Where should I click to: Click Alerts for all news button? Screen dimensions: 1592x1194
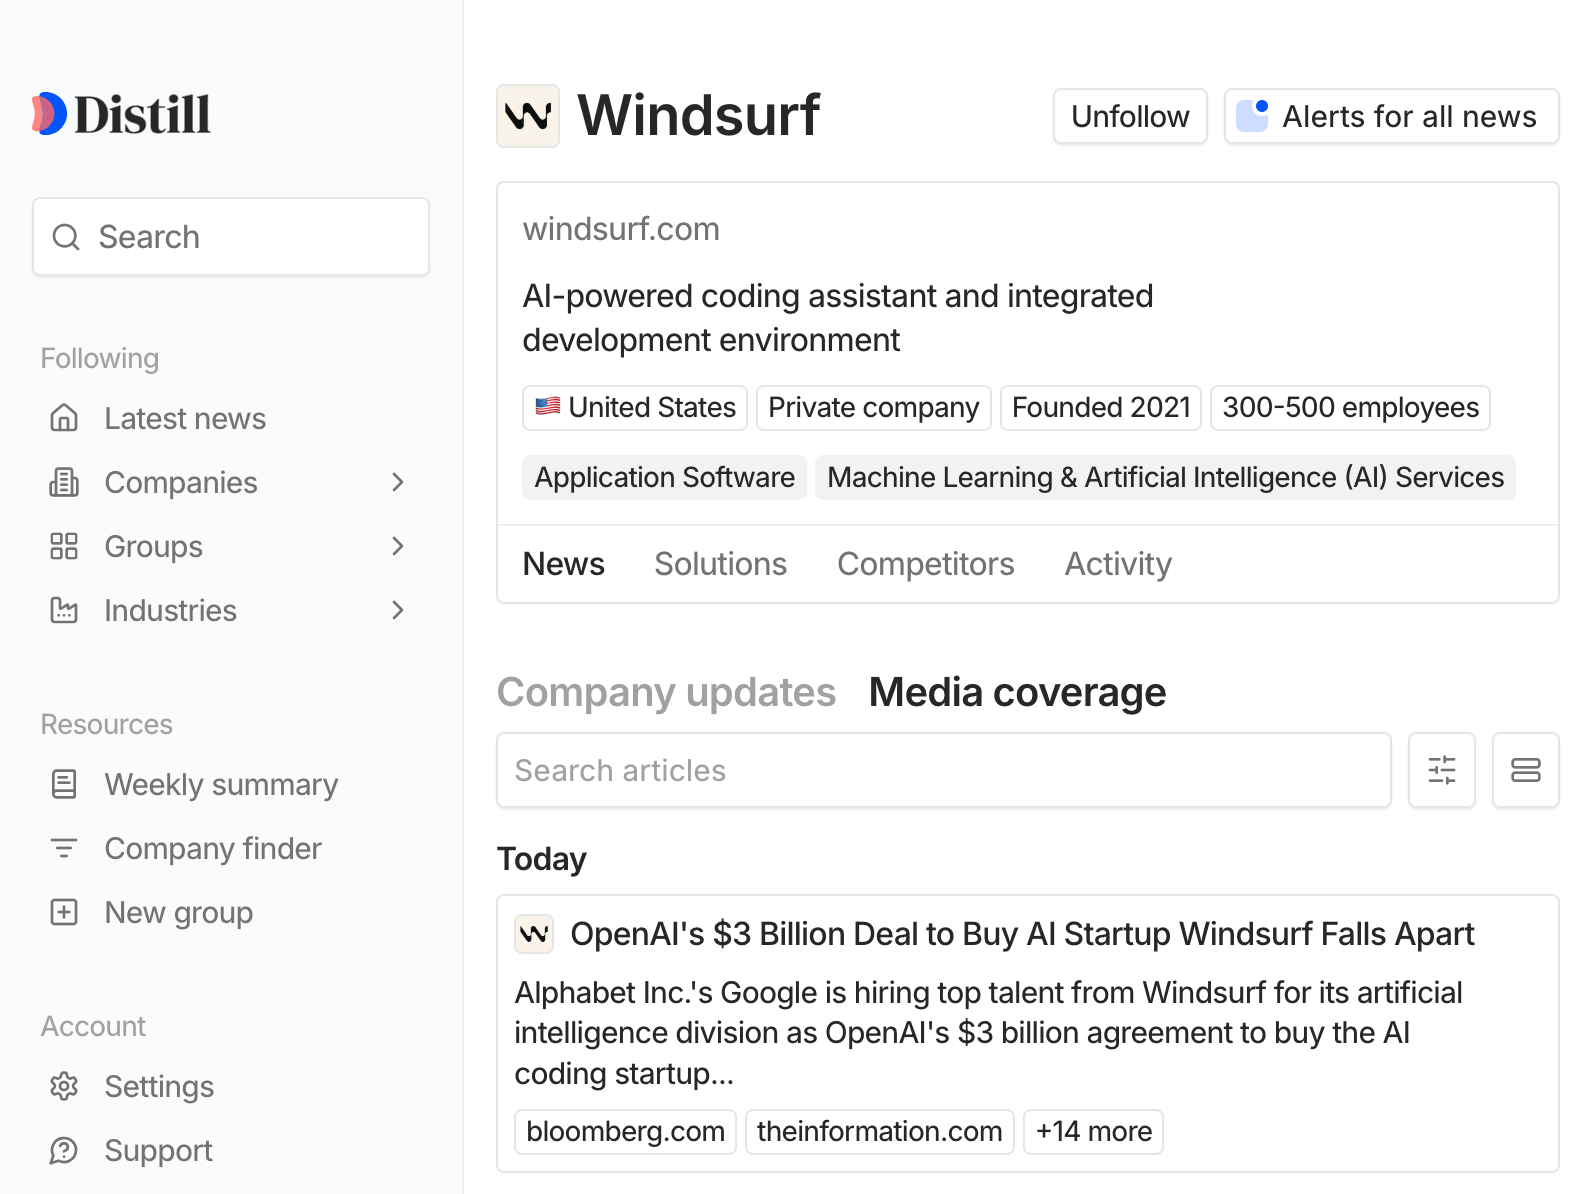pyautogui.click(x=1392, y=116)
